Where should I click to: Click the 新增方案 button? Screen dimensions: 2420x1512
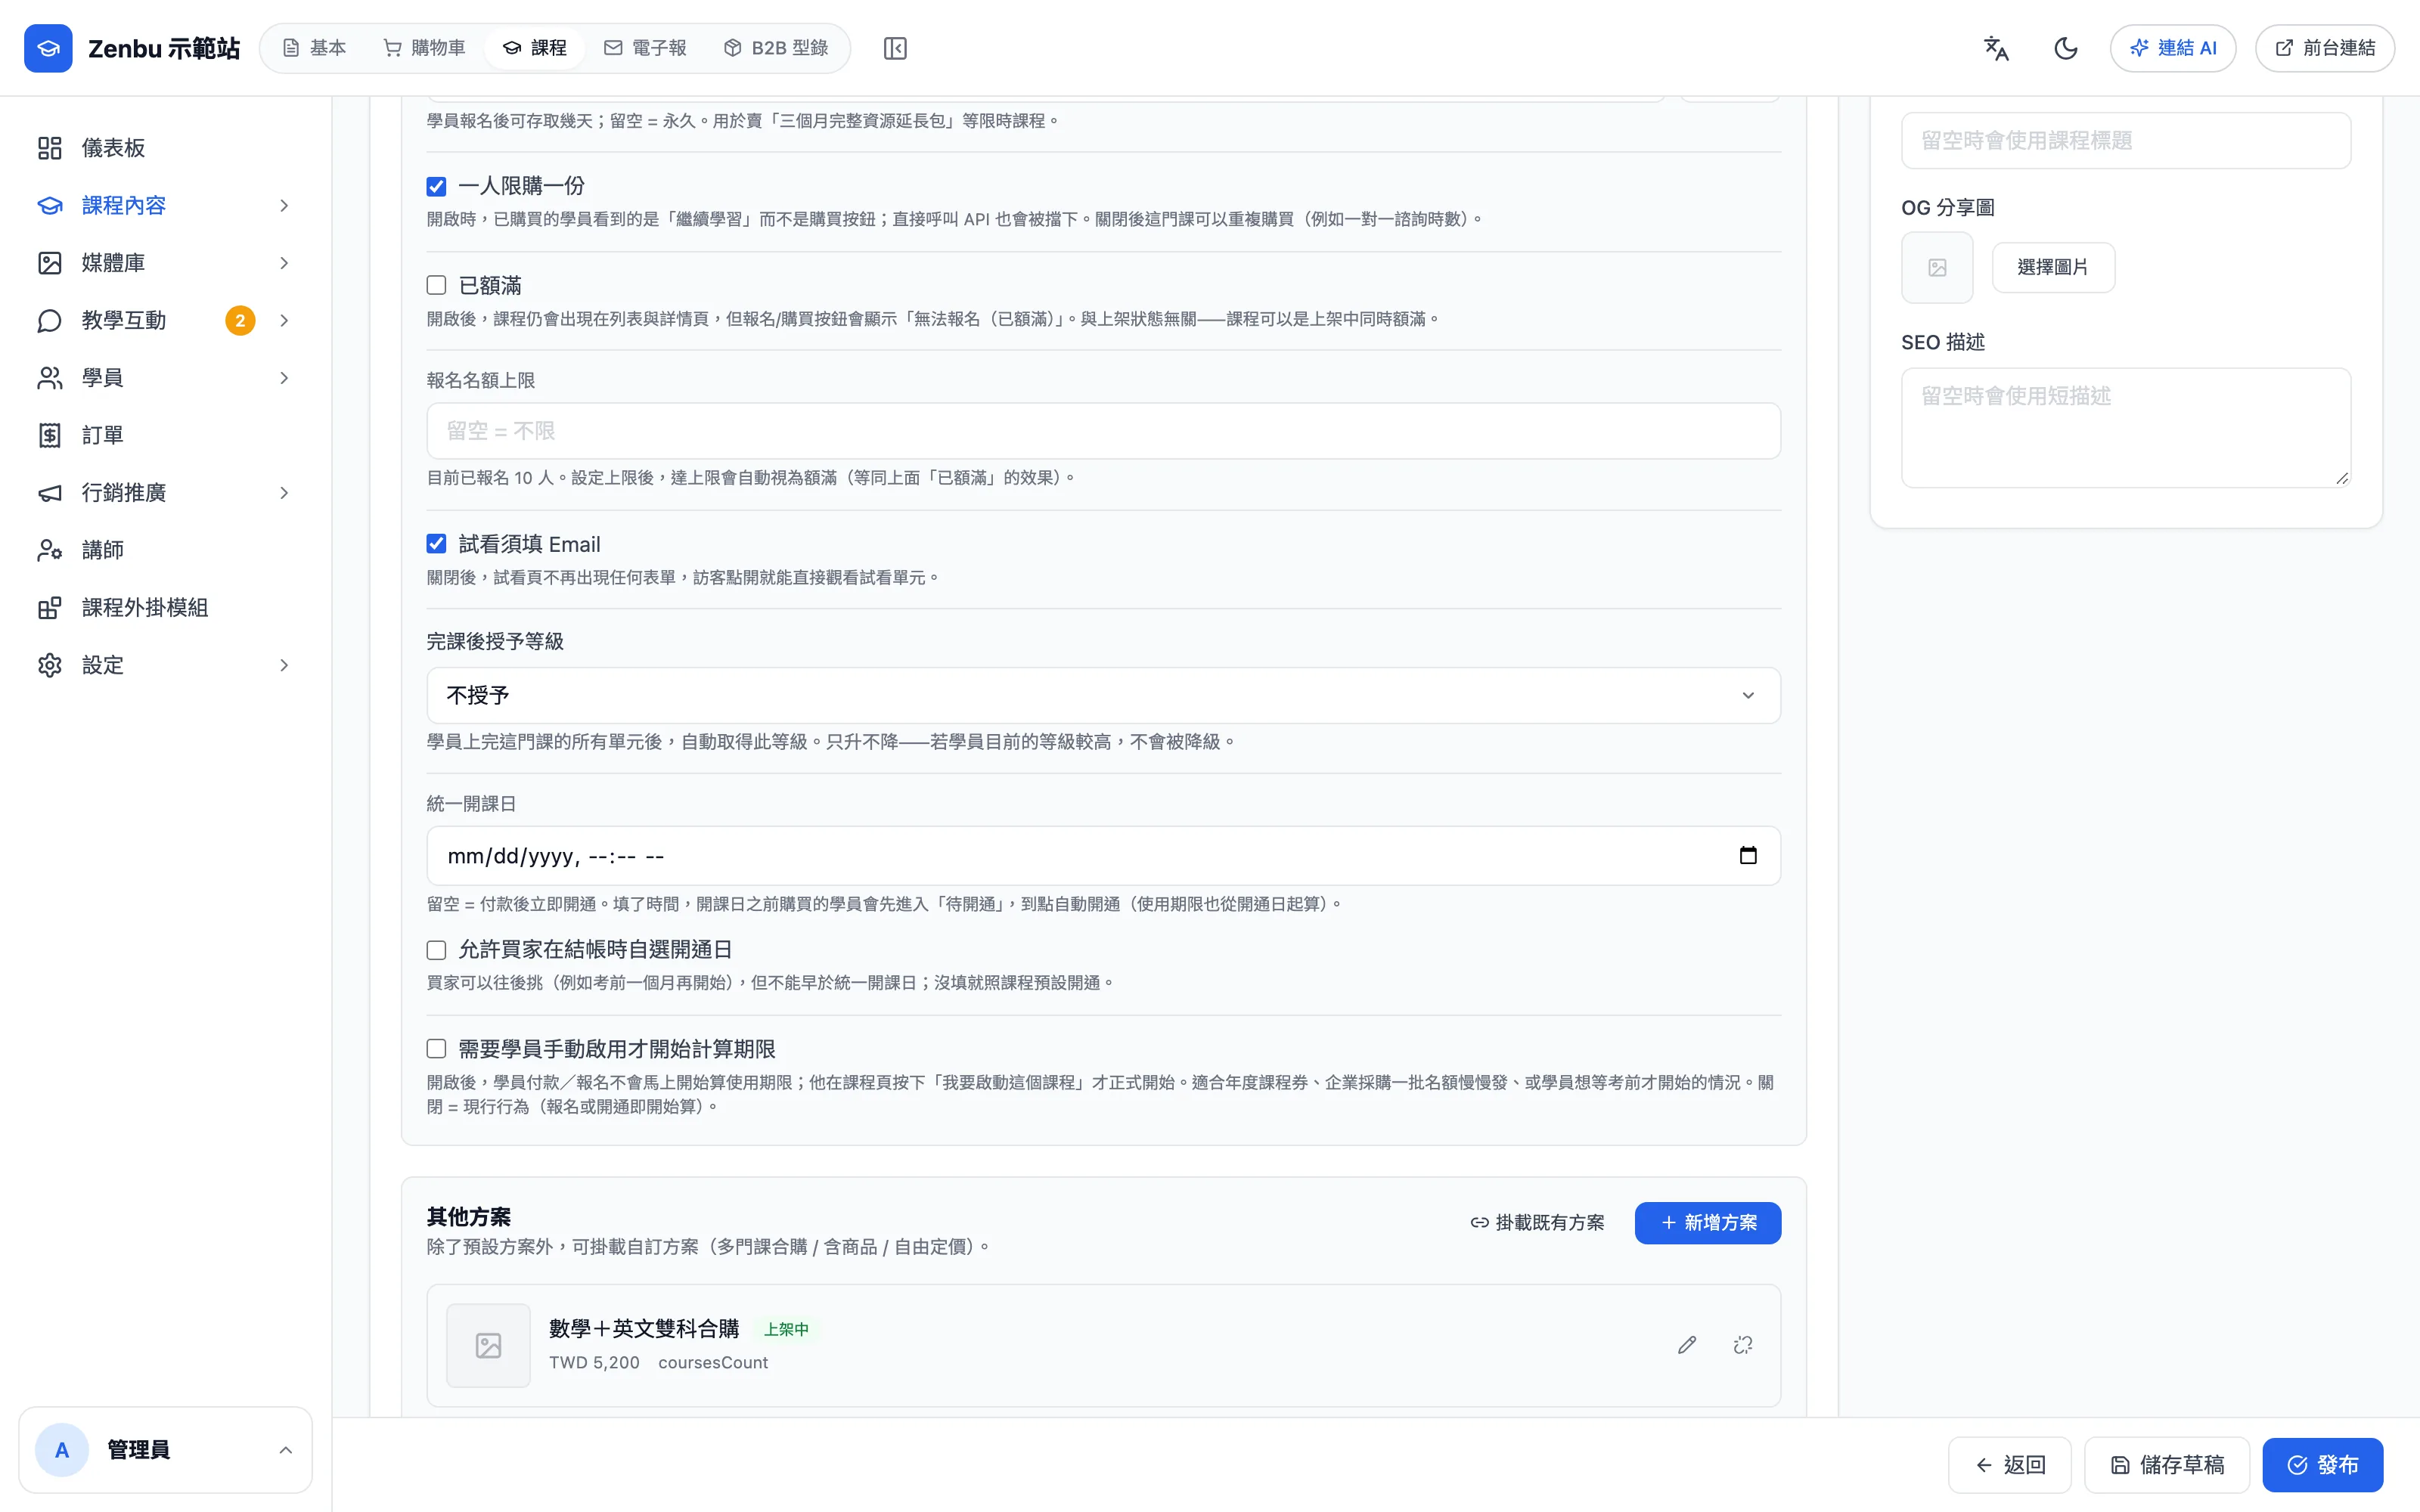click(x=1708, y=1223)
